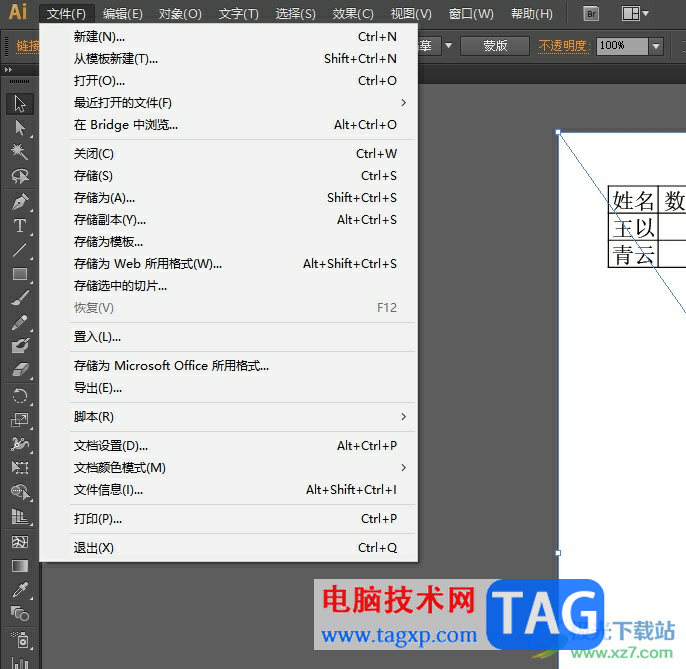
Task: Select the Blob Brush tool
Action: point(20,346)
